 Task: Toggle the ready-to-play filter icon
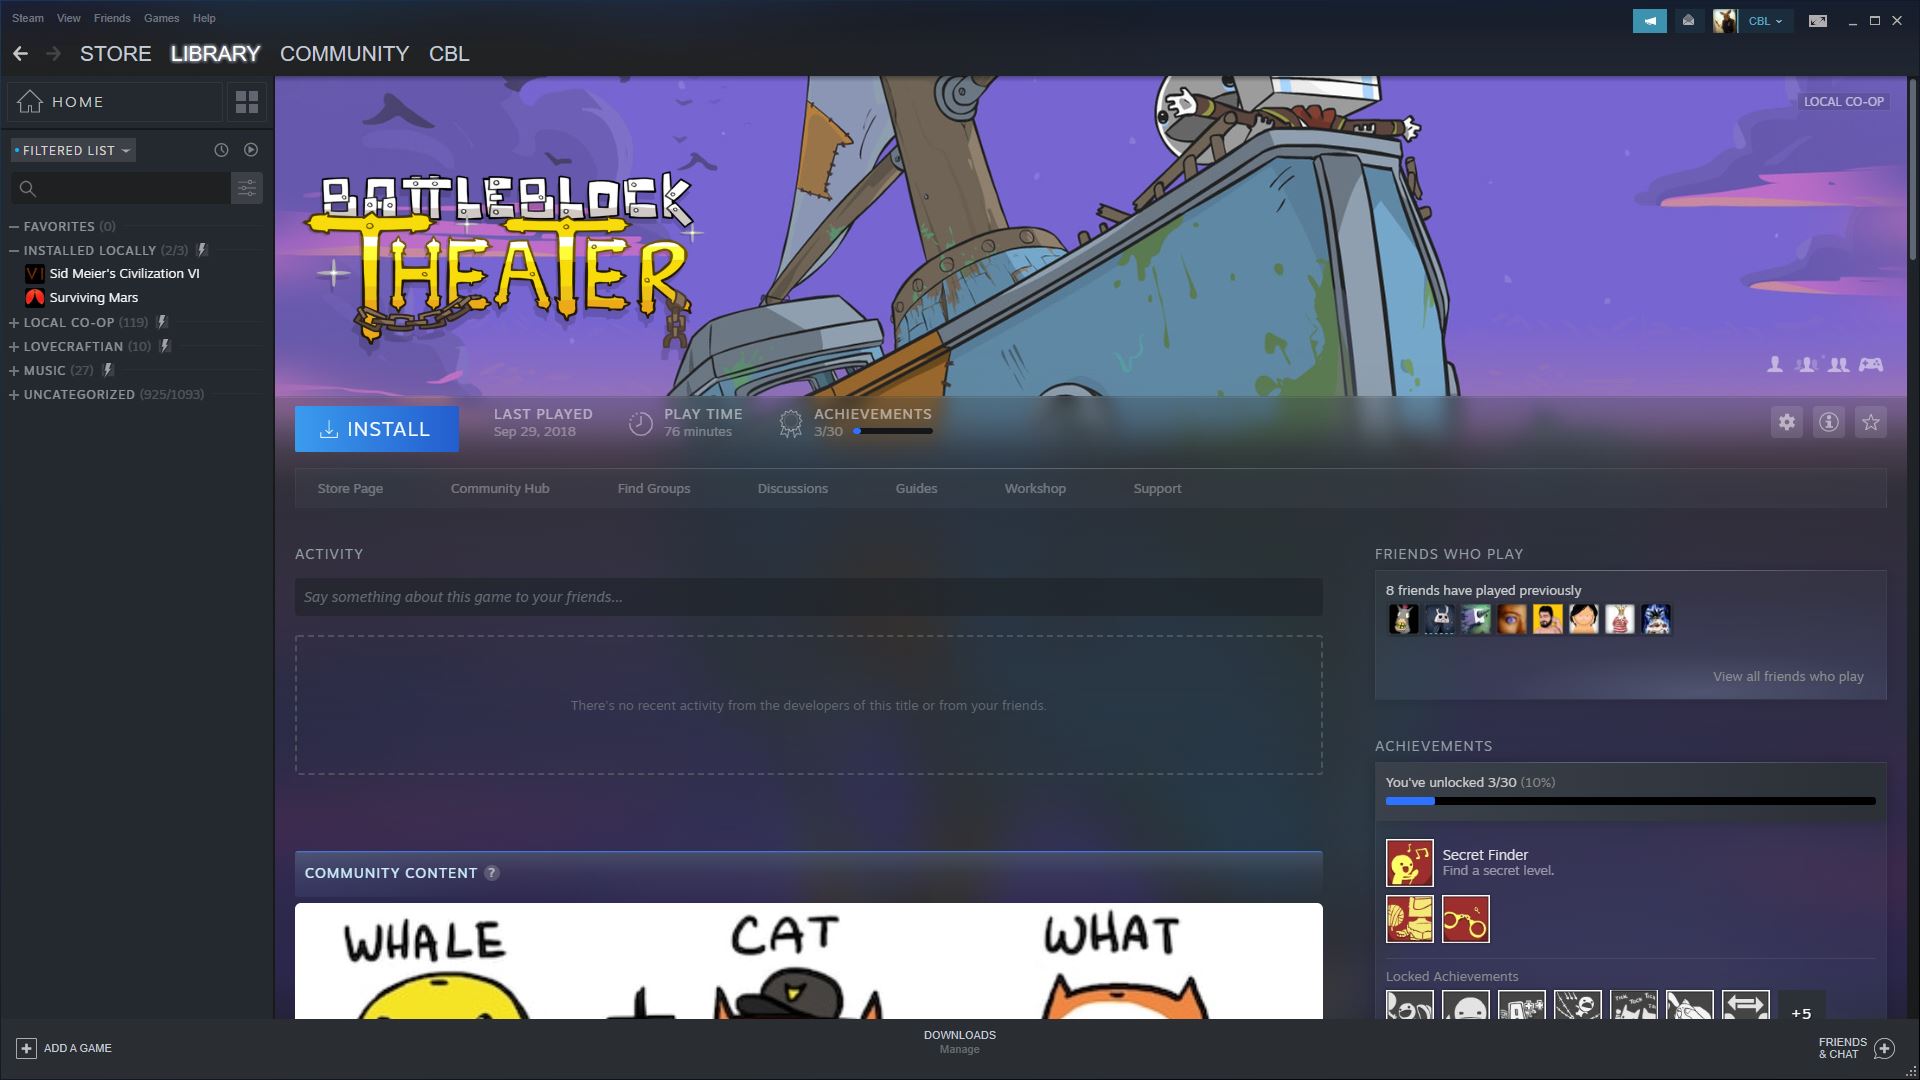(251, 150)
